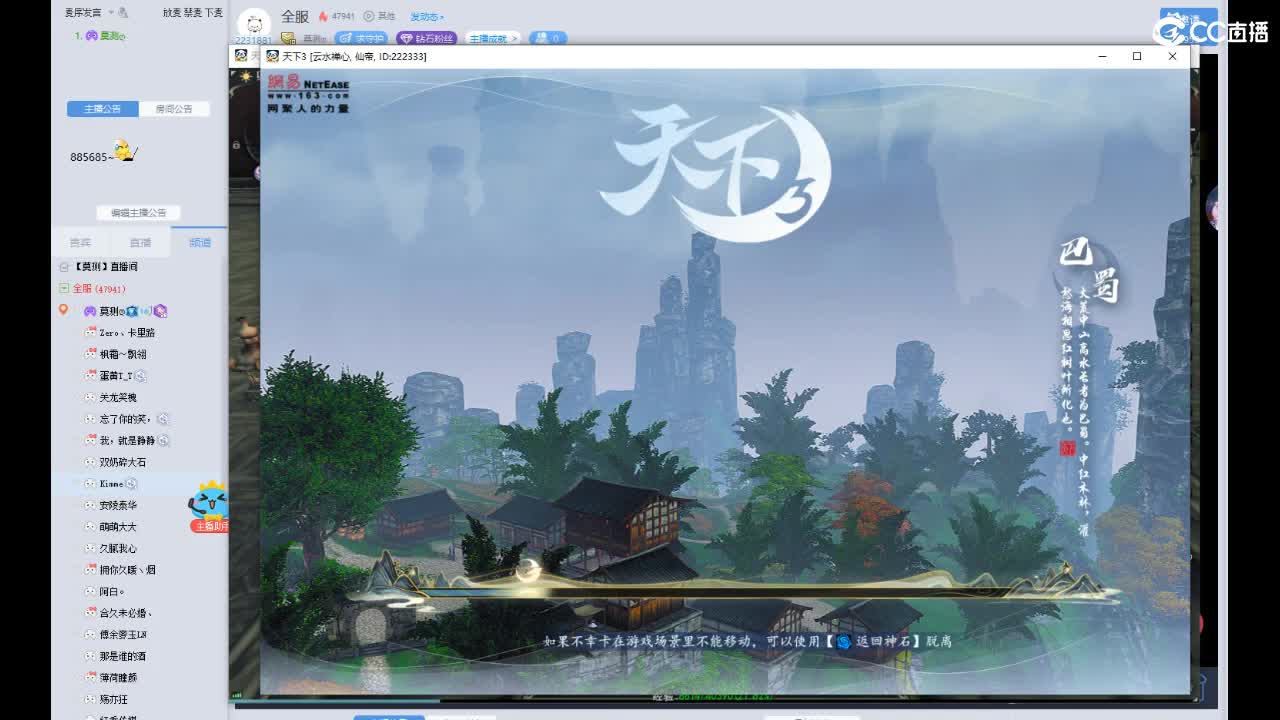Maximize the 天下3 game window

coord(1137,56)
